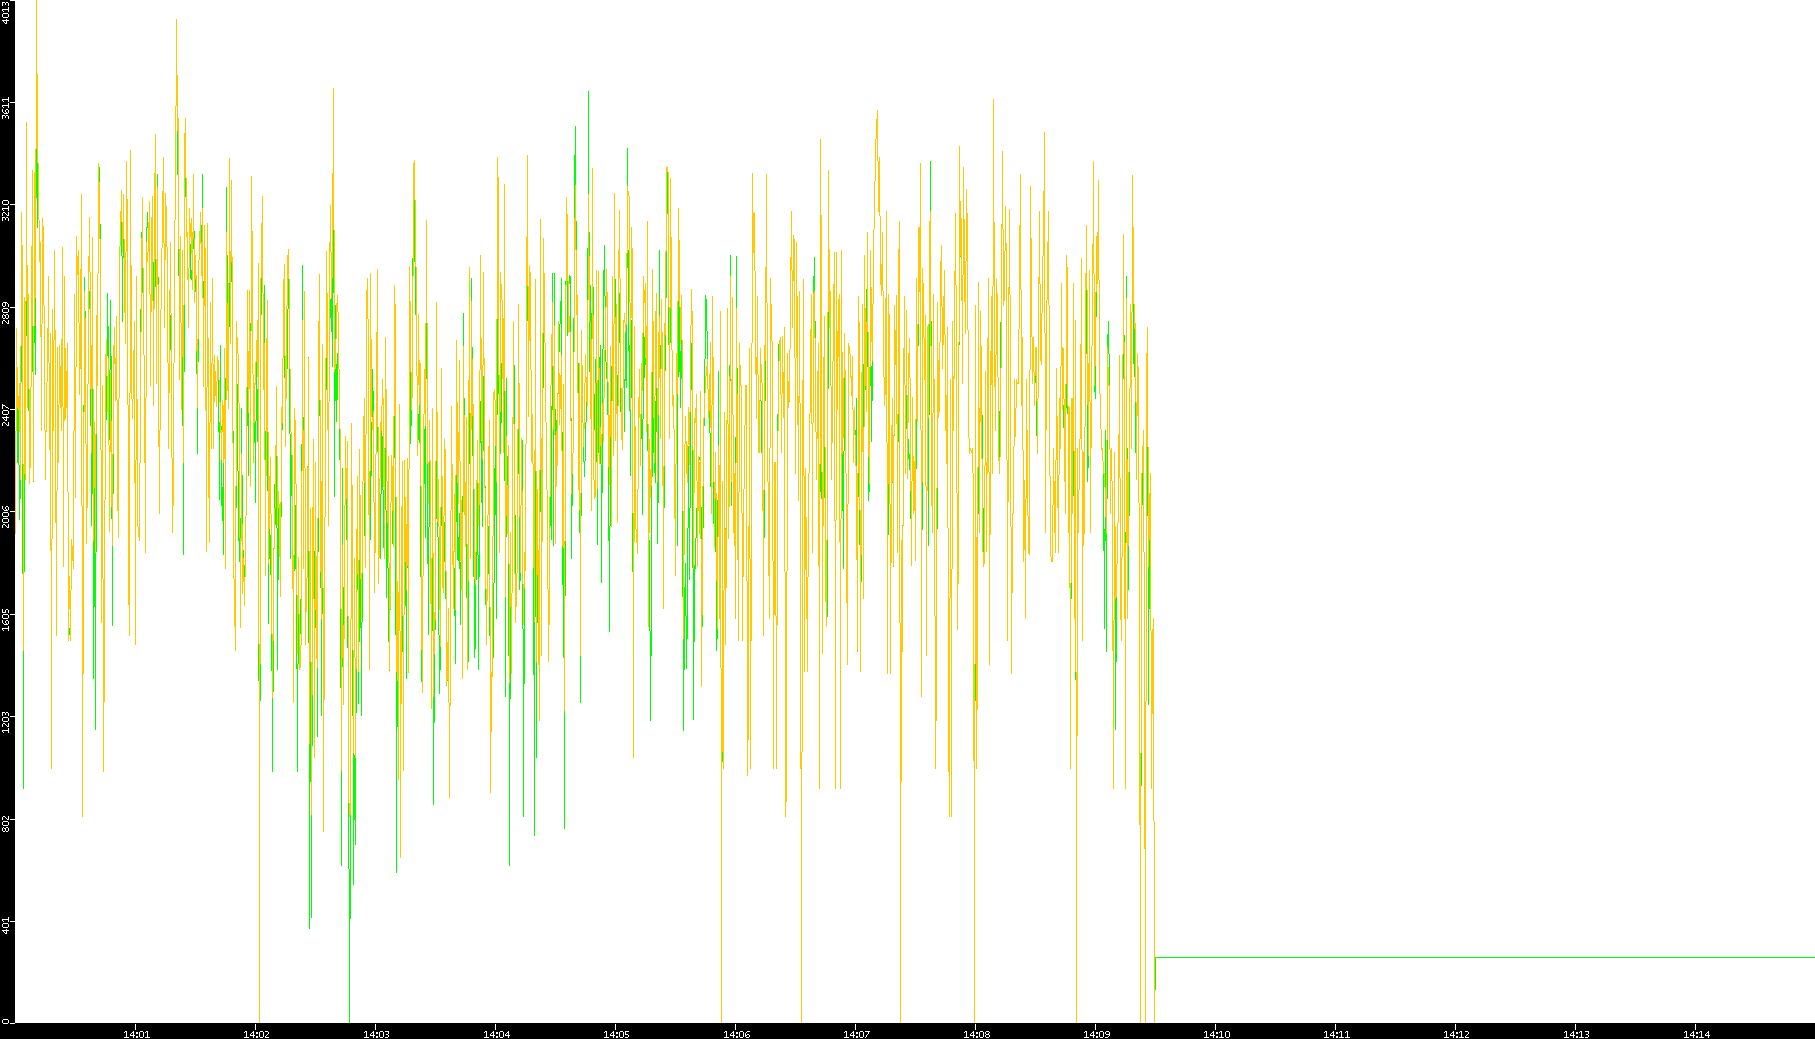Click the 14:07 time axis marker
This screenshot has height=1039, width=1815.
[x=856, y=1033]
